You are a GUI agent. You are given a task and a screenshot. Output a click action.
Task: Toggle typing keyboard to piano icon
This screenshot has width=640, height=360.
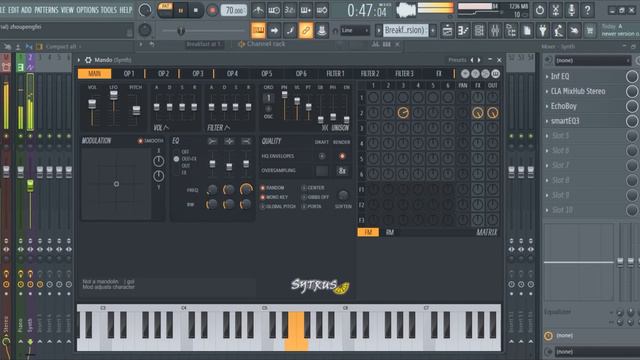(258, 30)
